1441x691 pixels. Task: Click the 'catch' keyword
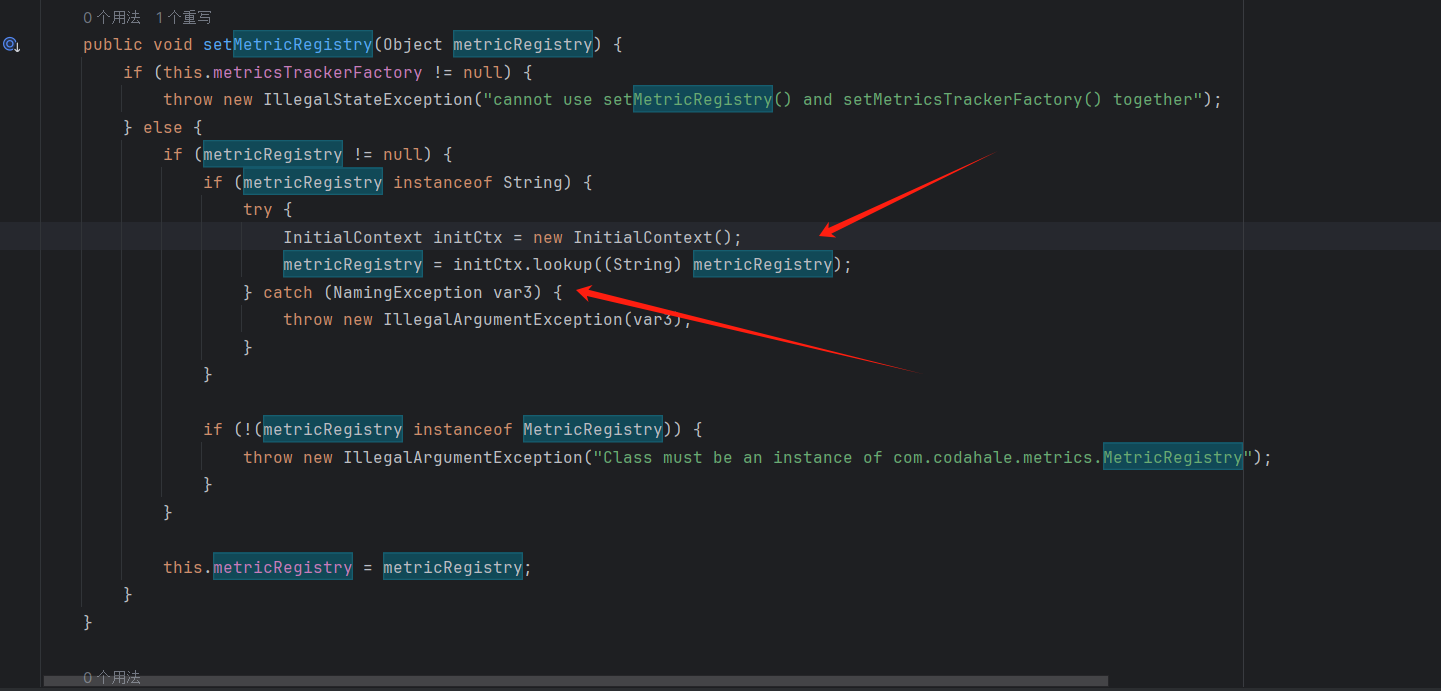coord(288,292)
